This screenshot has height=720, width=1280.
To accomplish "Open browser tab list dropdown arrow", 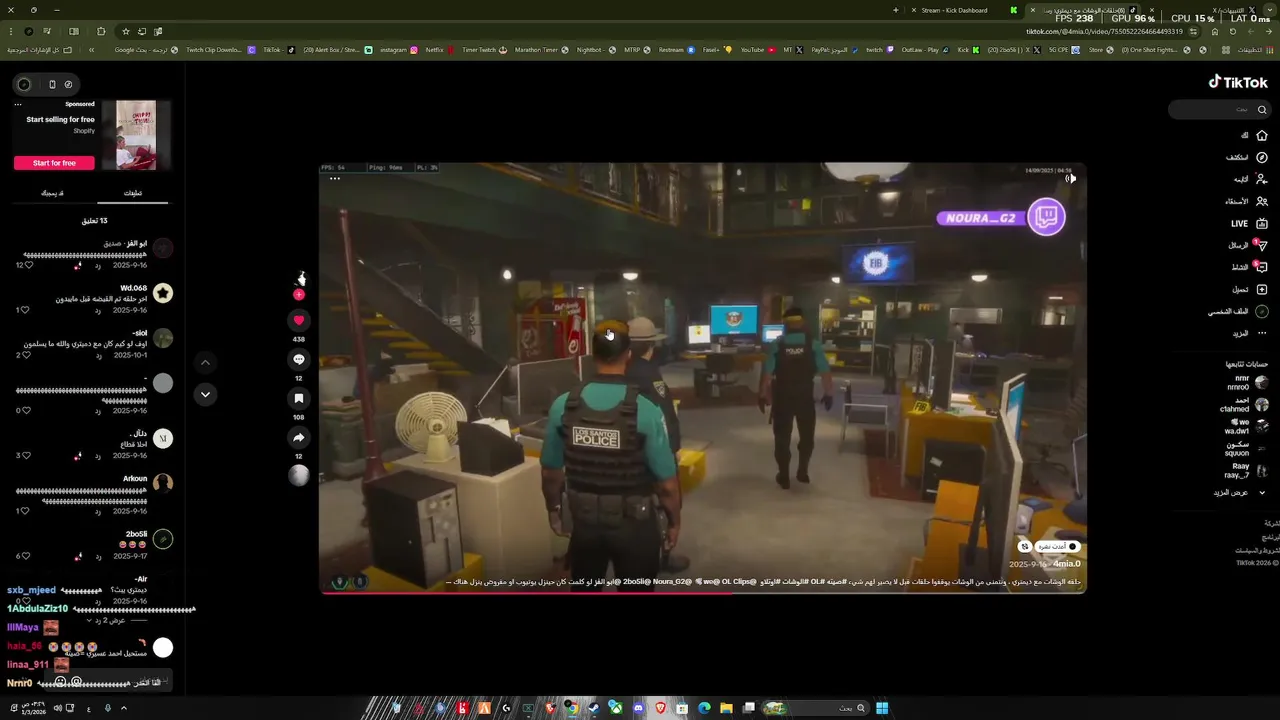I will pos(1269,10).
